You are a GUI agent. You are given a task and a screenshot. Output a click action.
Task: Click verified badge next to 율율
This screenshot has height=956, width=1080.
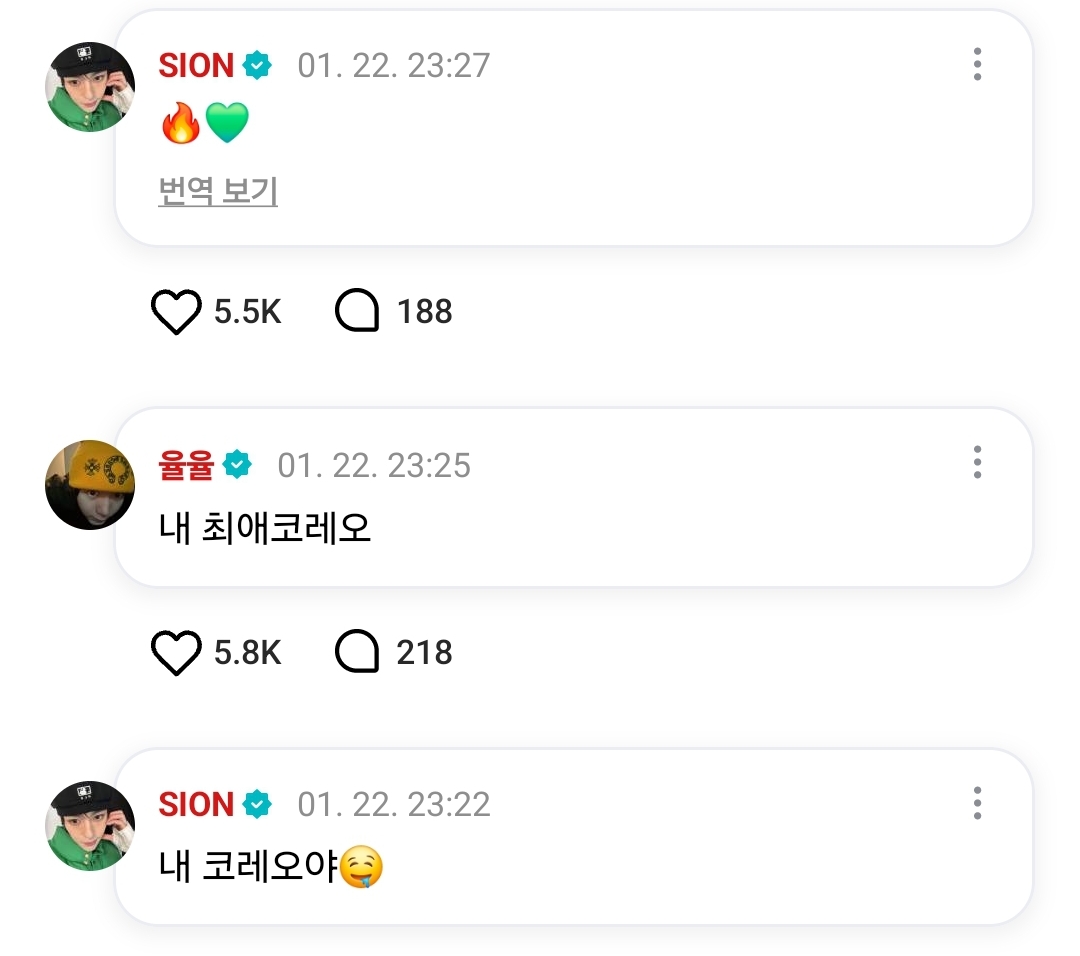coord(238,465)
